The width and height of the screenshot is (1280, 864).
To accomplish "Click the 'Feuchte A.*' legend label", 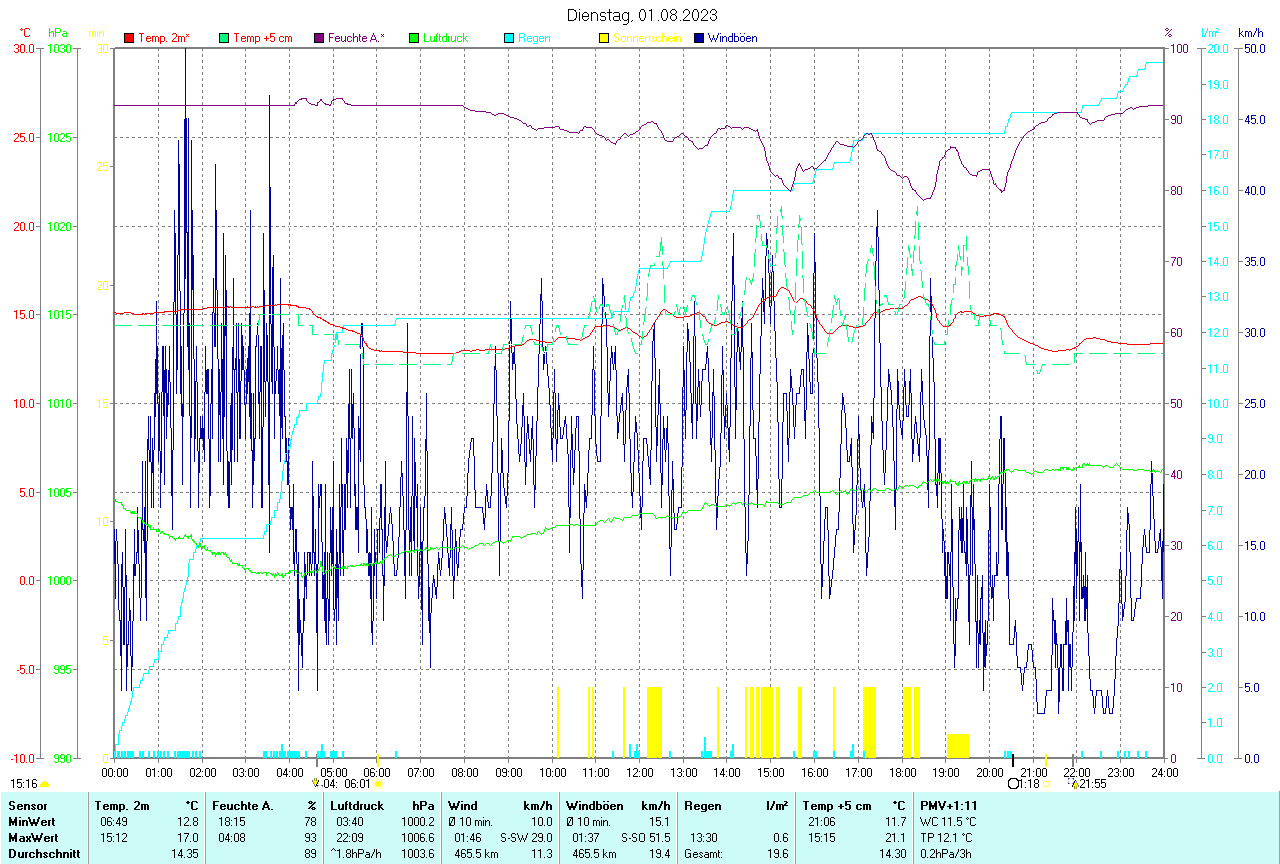I will point(357,38).
